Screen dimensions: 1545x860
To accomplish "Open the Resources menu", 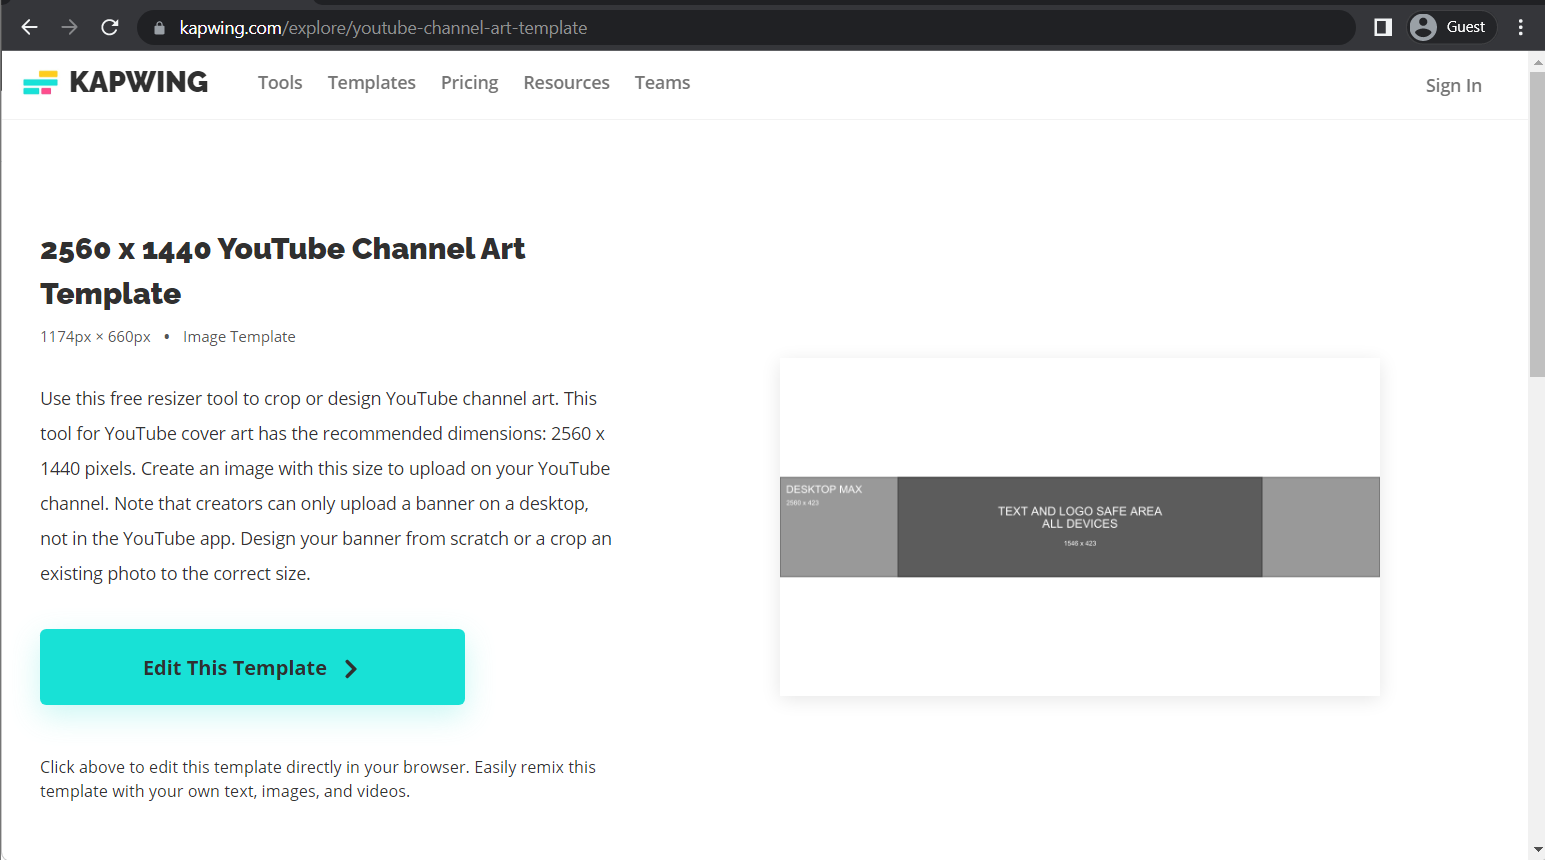I will pos(566,83).
